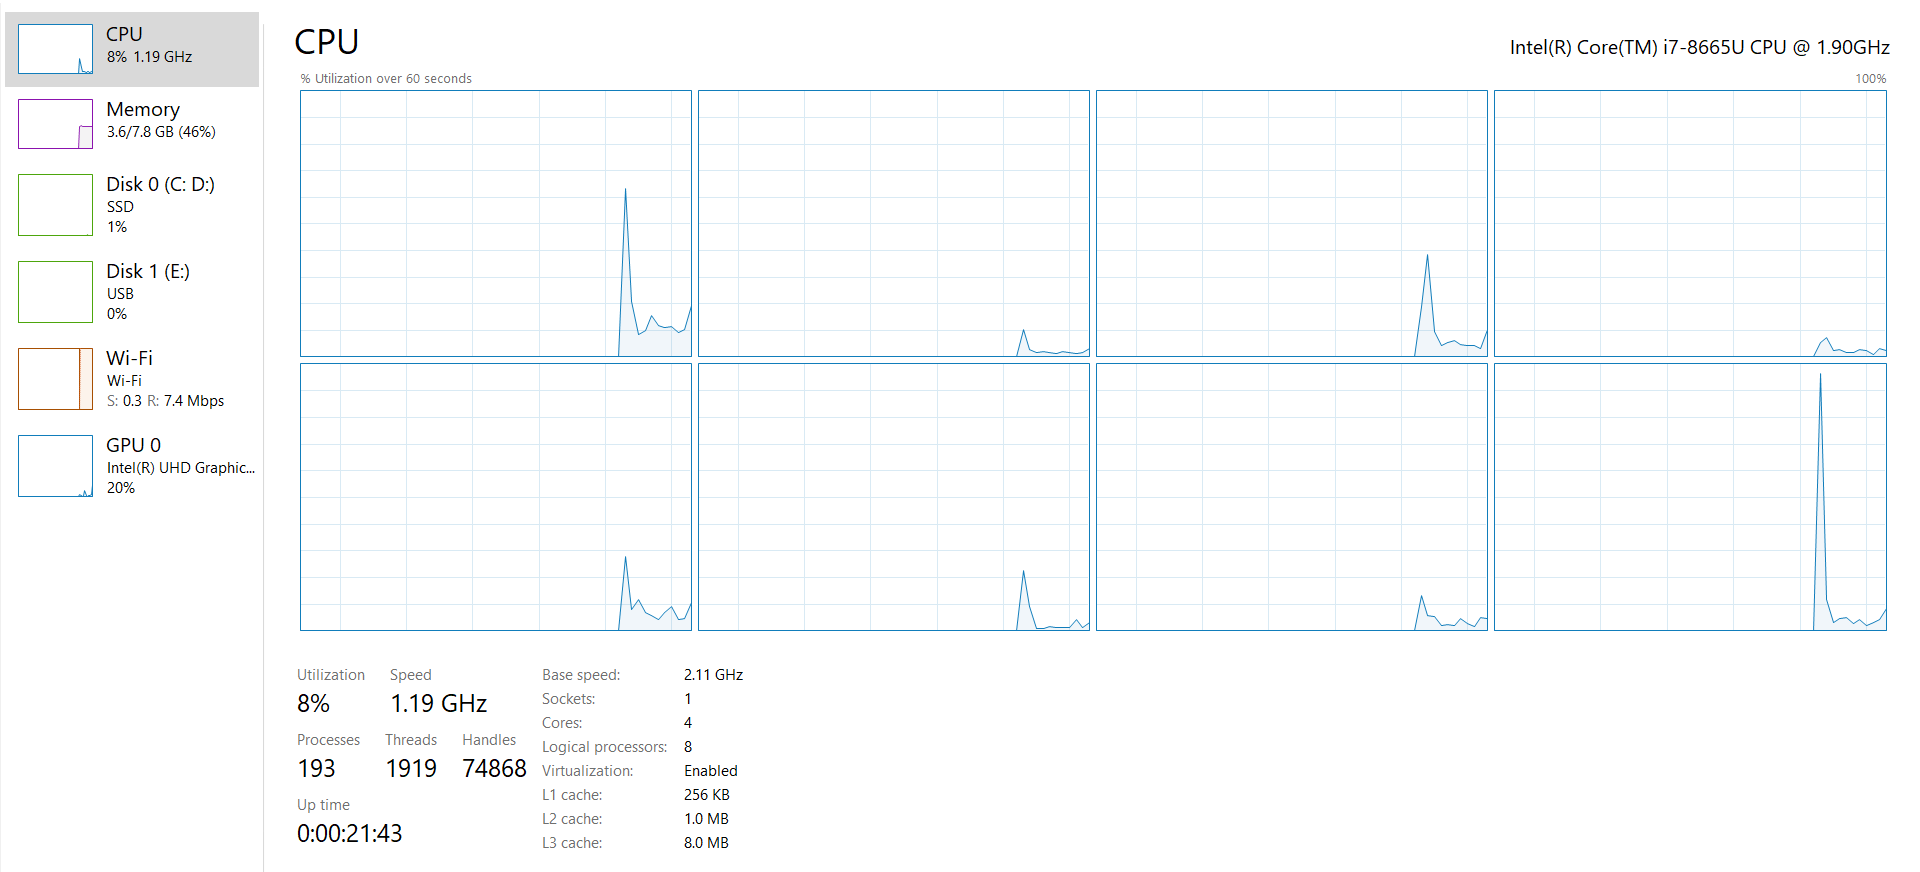This screenshot has width=1920, height=872.
Task: Click the Virtualization Enabled value
Action: (710, 771)
